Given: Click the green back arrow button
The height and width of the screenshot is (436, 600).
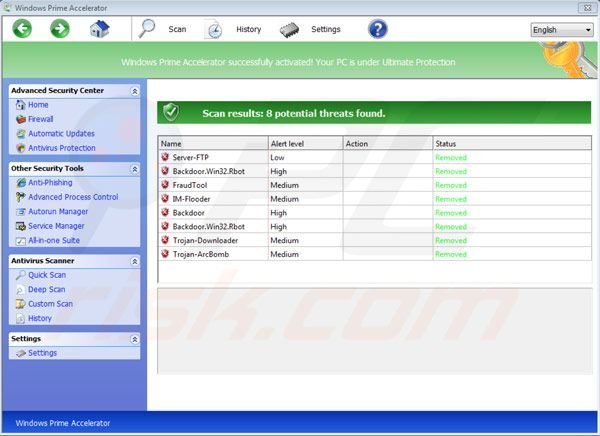Looking at the screenshot, I should point(22,29).
